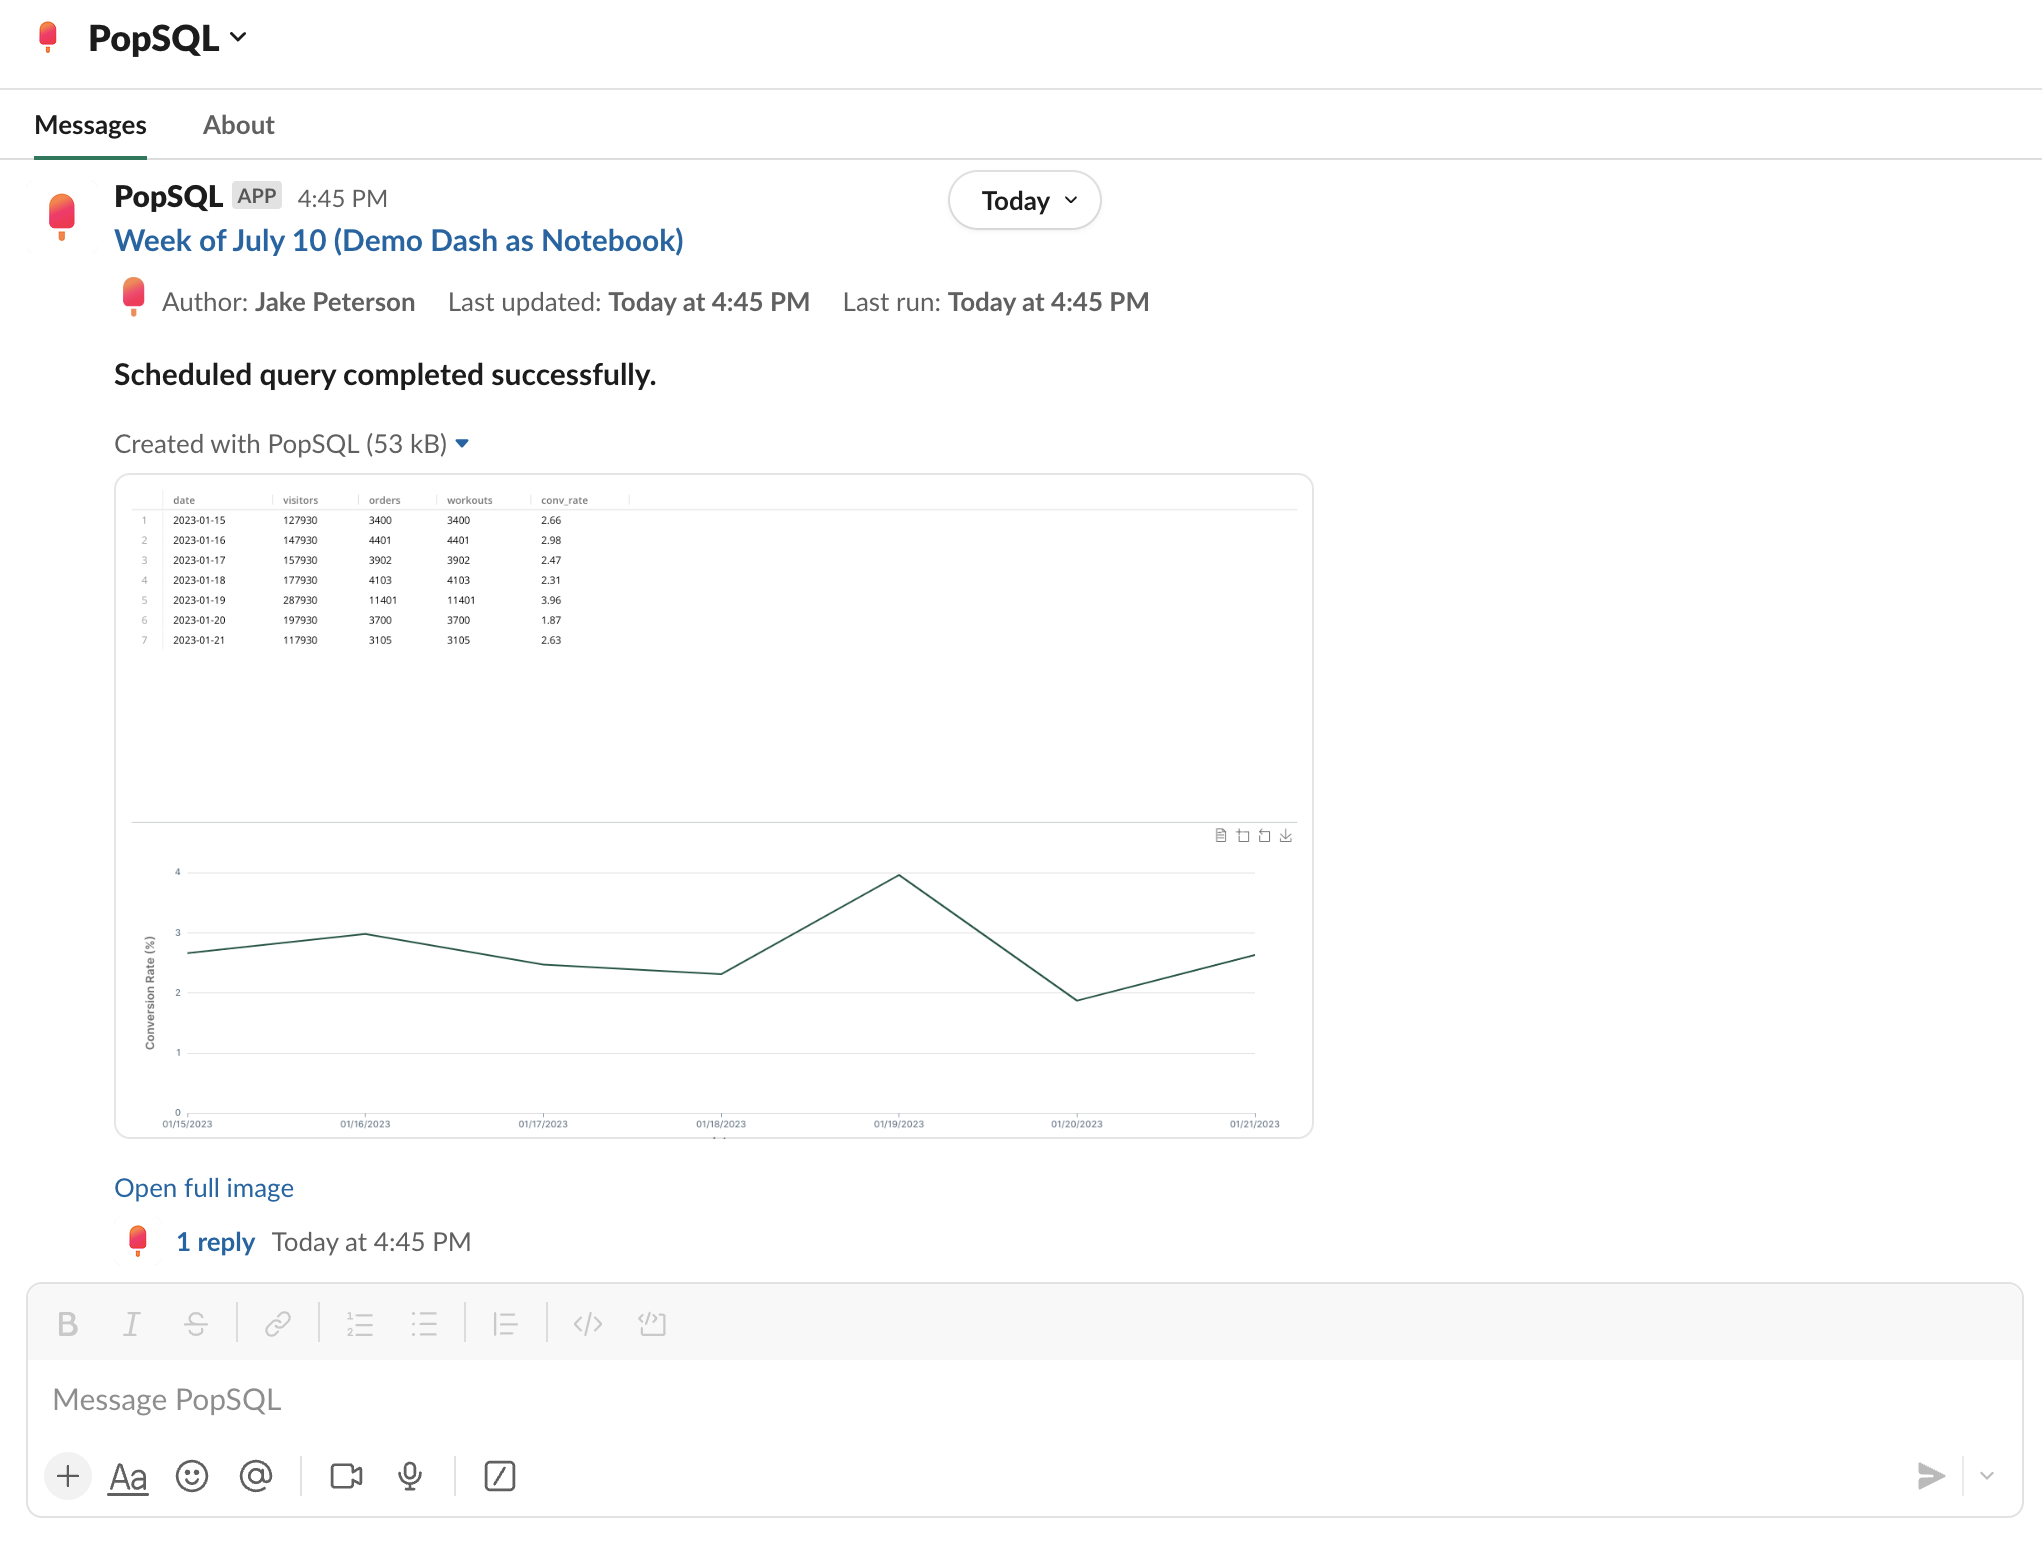Start an ordered numbered list
Viewport: 2042px width, 1552px height.
pyautogui.click(x=359, y=1324)
